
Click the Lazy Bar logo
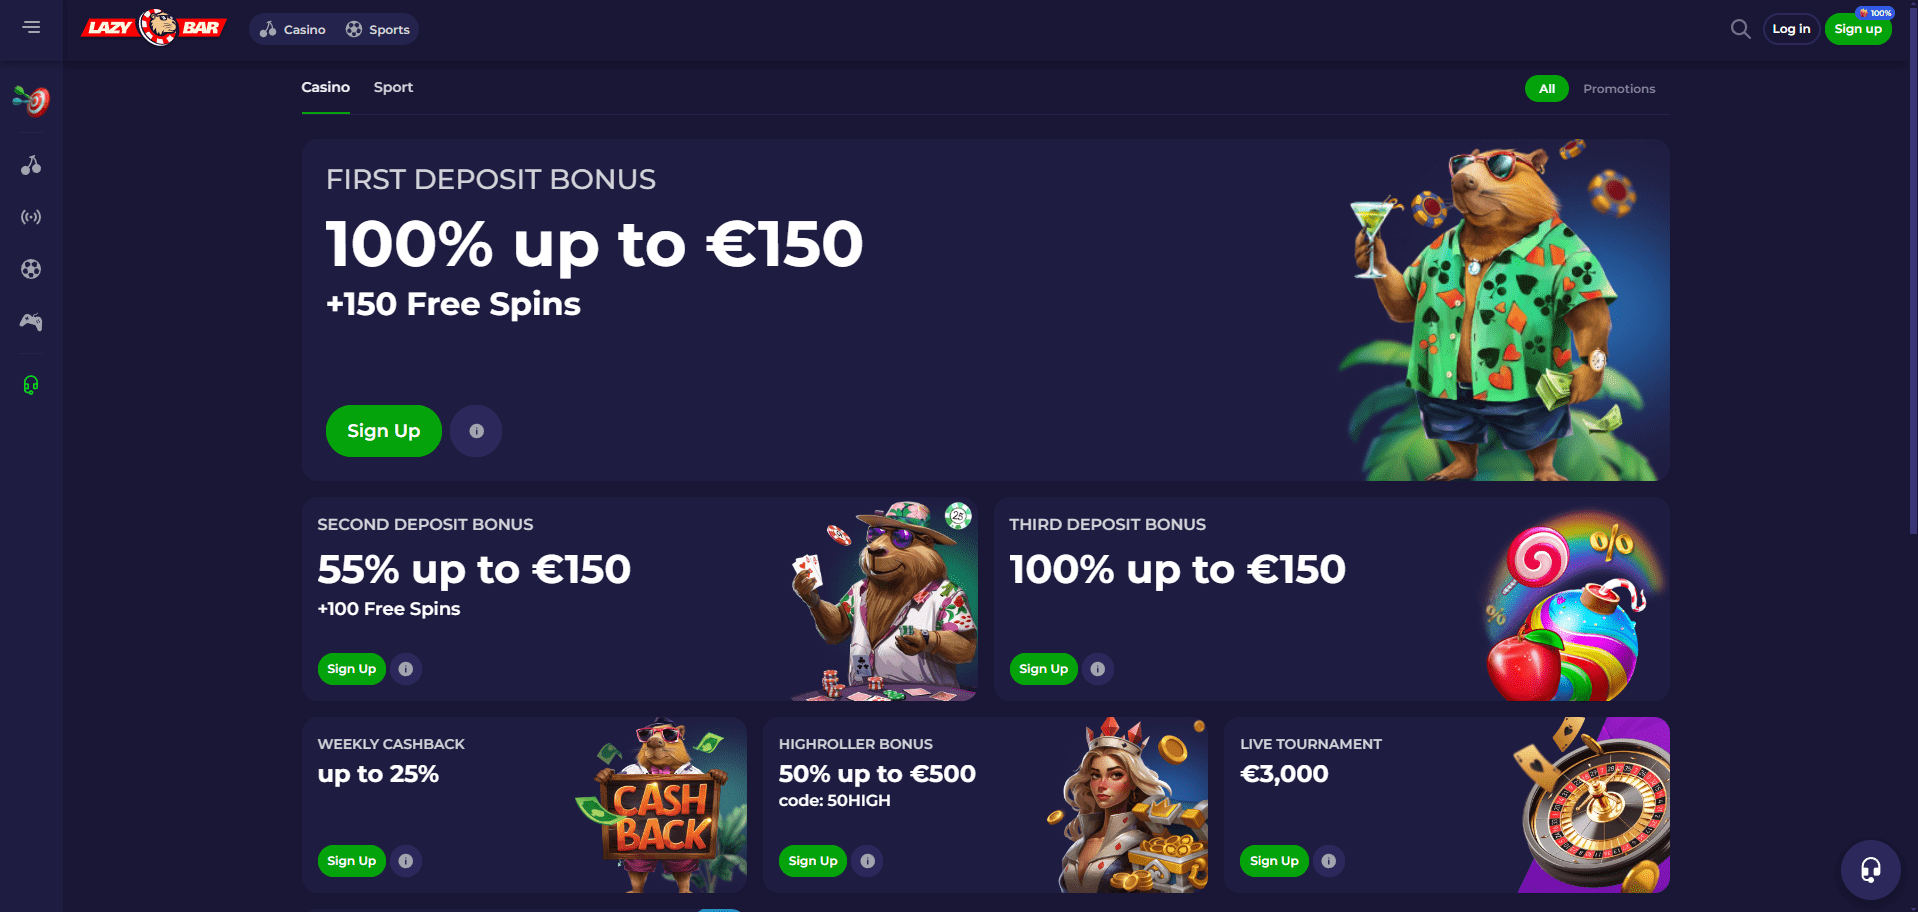pyautogui.click(x=154, y=27)
